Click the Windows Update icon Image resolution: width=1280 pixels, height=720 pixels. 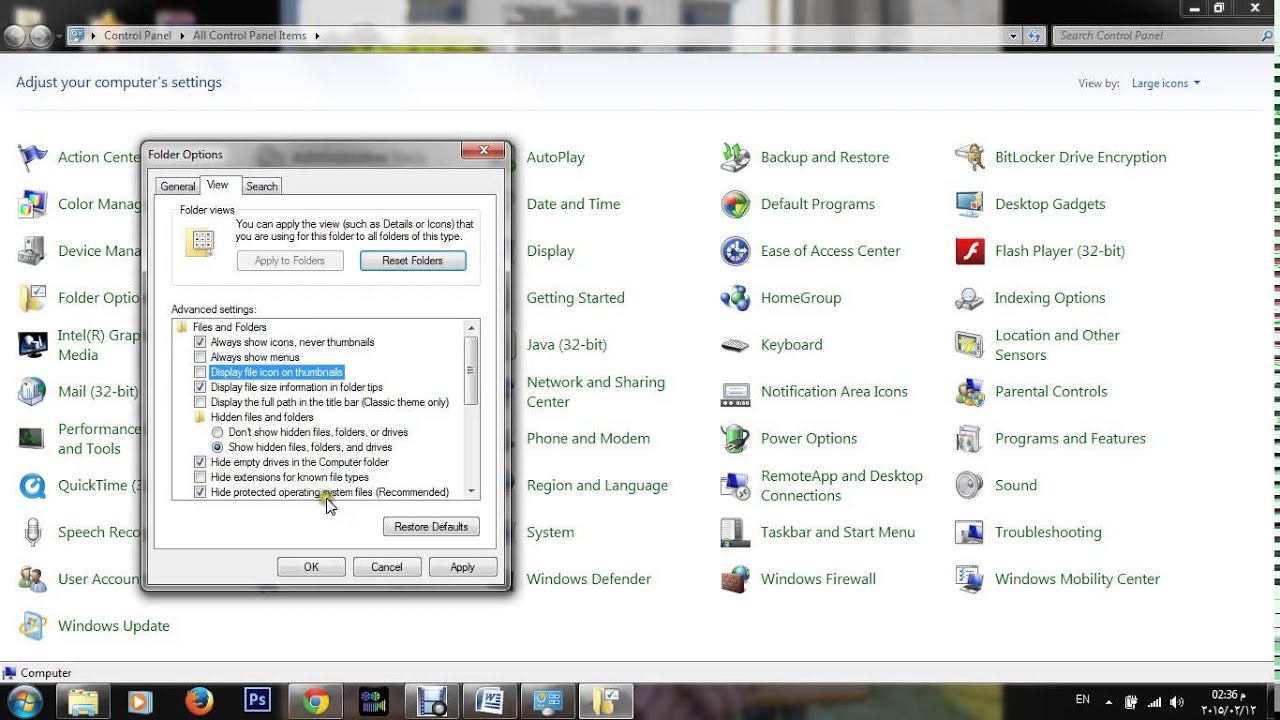(33, 626)
